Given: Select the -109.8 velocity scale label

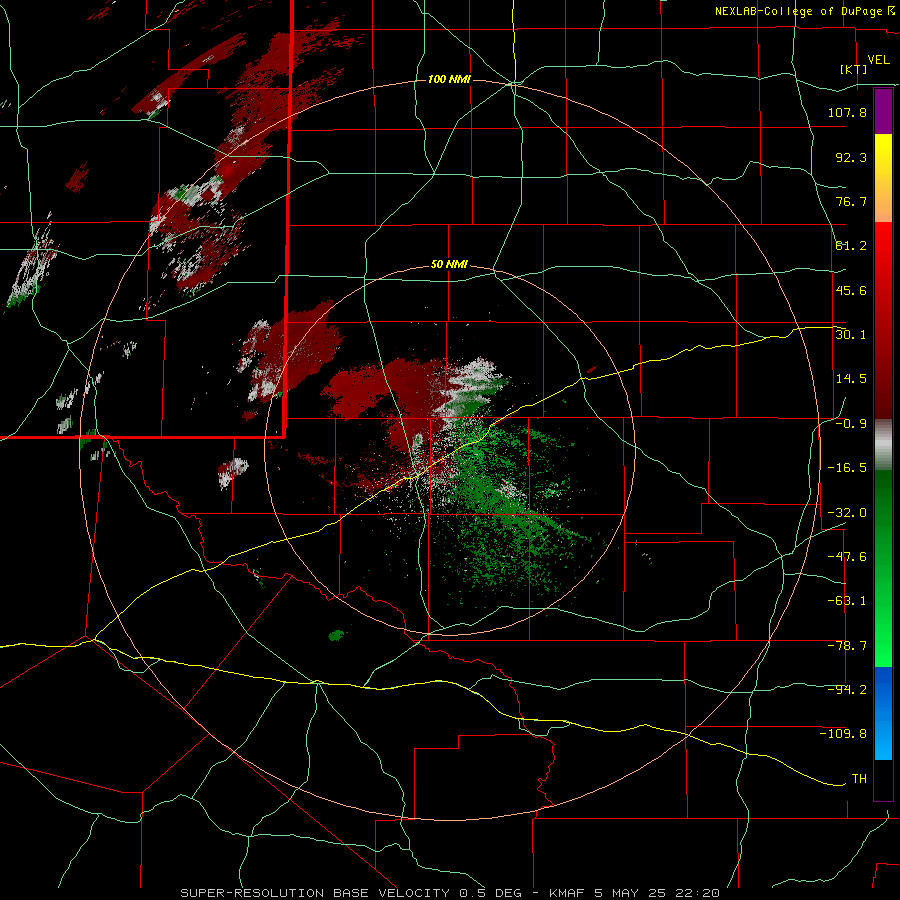Looking at the screenshot, I should [843, 734].
